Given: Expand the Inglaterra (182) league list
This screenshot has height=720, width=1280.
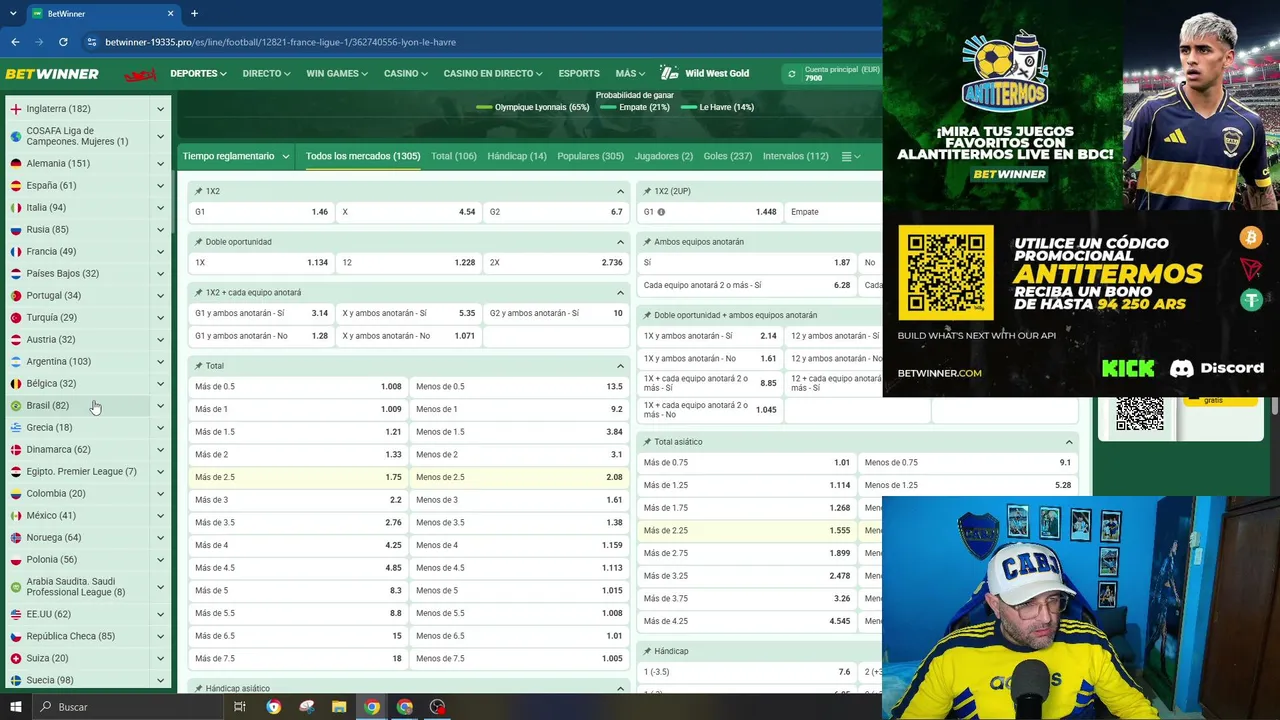Looking at the screenshot, I should 160,109.
